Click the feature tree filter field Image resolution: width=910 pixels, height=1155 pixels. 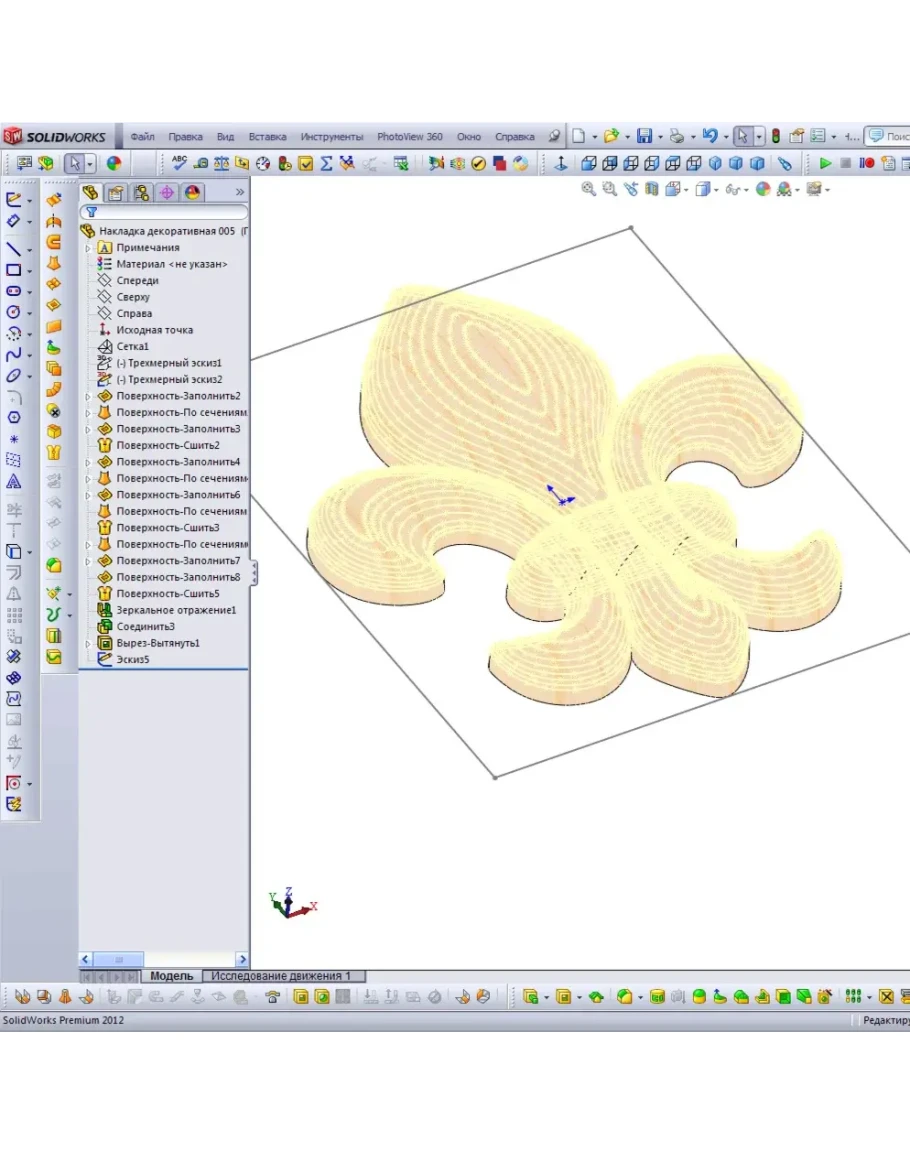coord(170,212)
